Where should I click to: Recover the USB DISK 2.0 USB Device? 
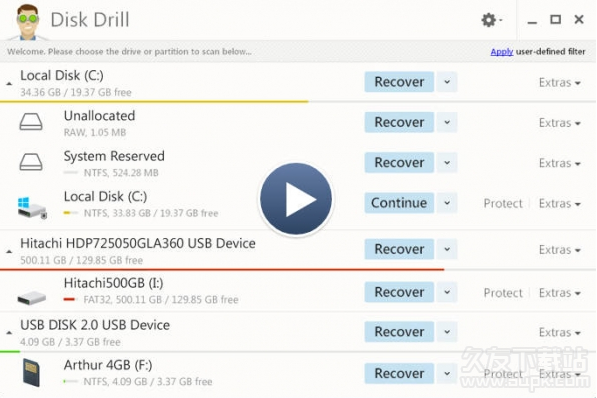[399, 332]
